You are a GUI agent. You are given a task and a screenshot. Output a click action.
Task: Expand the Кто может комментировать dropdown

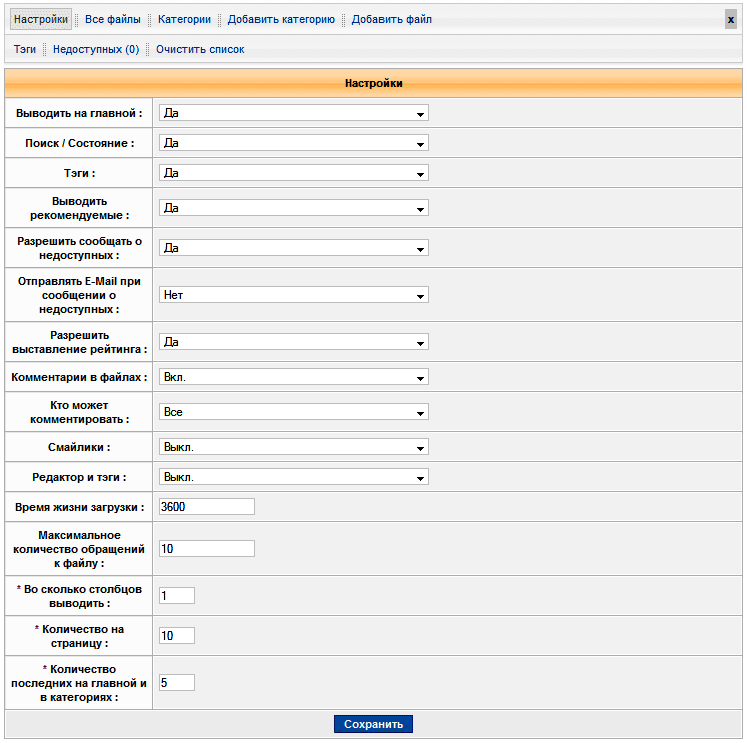click(294, 412)
